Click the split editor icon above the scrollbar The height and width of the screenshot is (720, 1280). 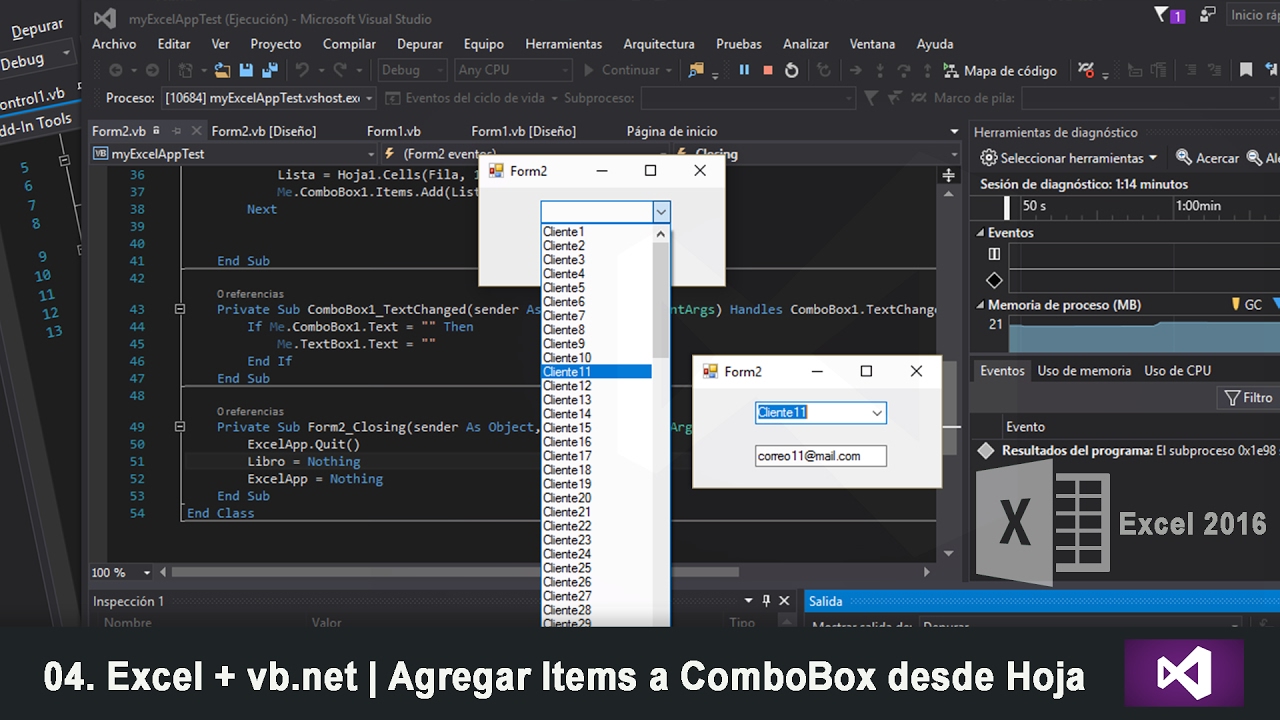(x=948, y=175)
